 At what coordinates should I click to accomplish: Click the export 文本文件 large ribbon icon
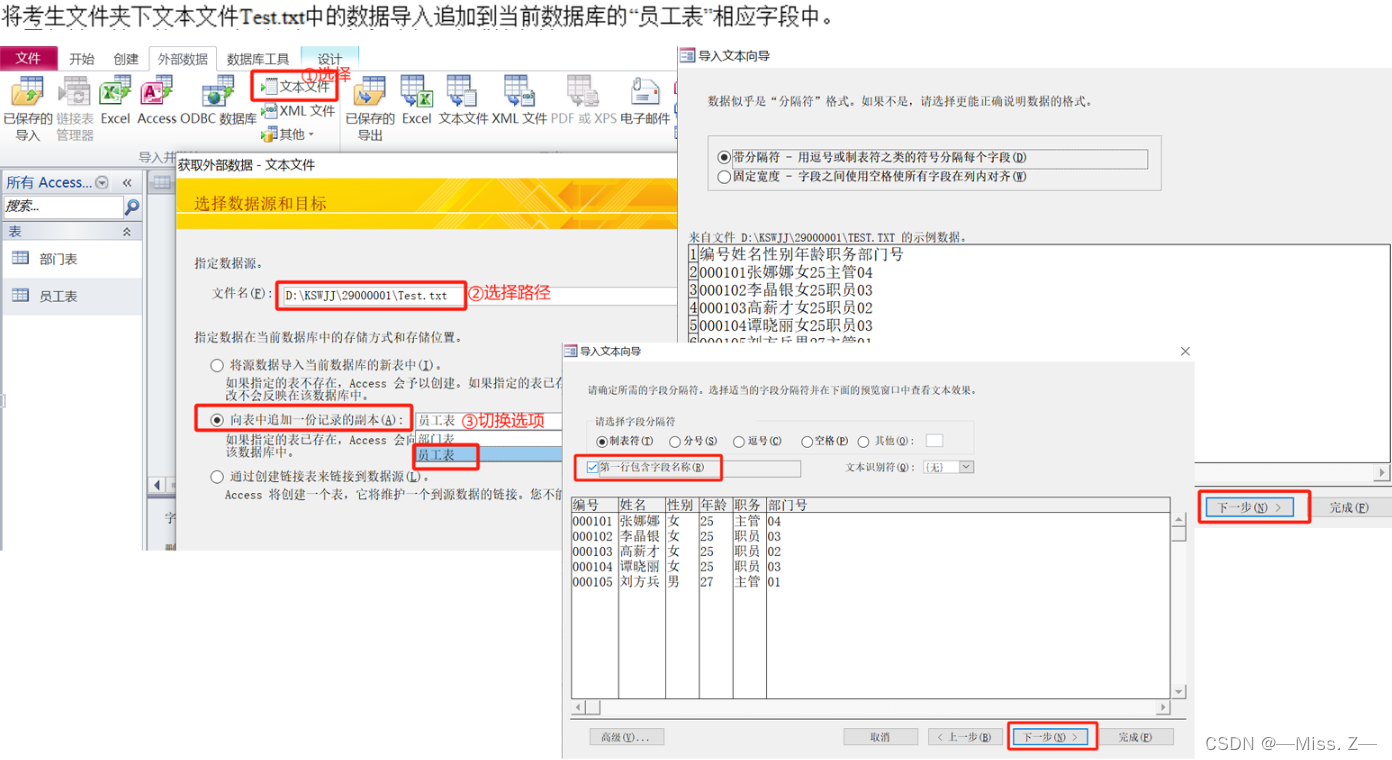point(463,102)
